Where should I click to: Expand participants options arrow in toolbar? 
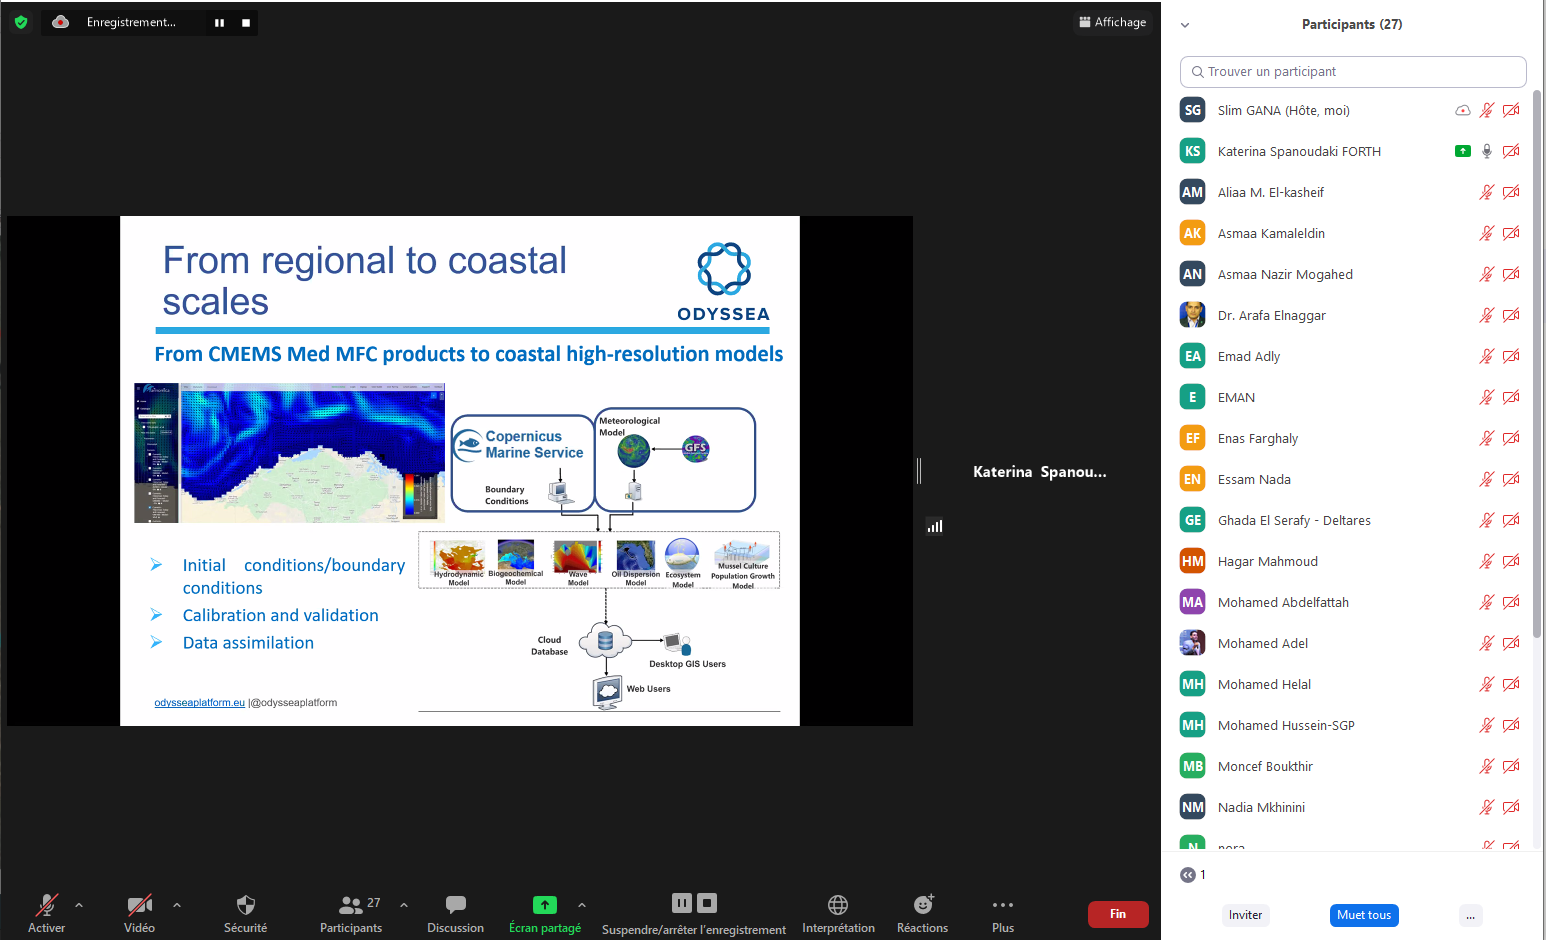click(x=404, y=905)
